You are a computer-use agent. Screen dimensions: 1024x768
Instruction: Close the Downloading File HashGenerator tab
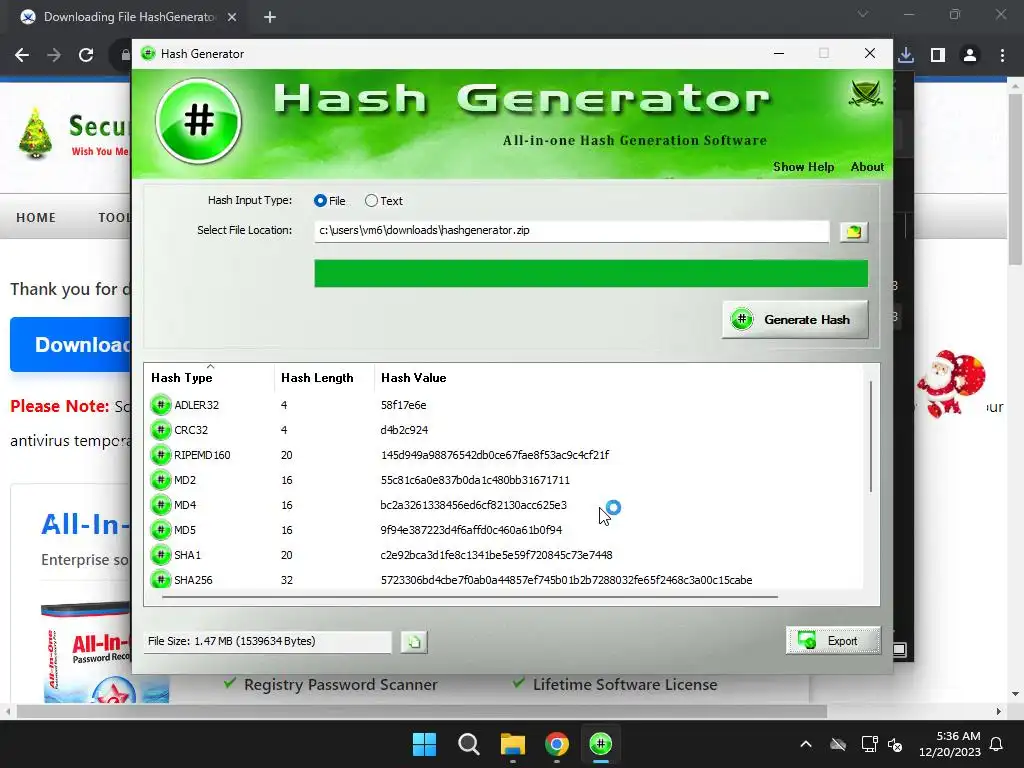(x=232, y=17)
